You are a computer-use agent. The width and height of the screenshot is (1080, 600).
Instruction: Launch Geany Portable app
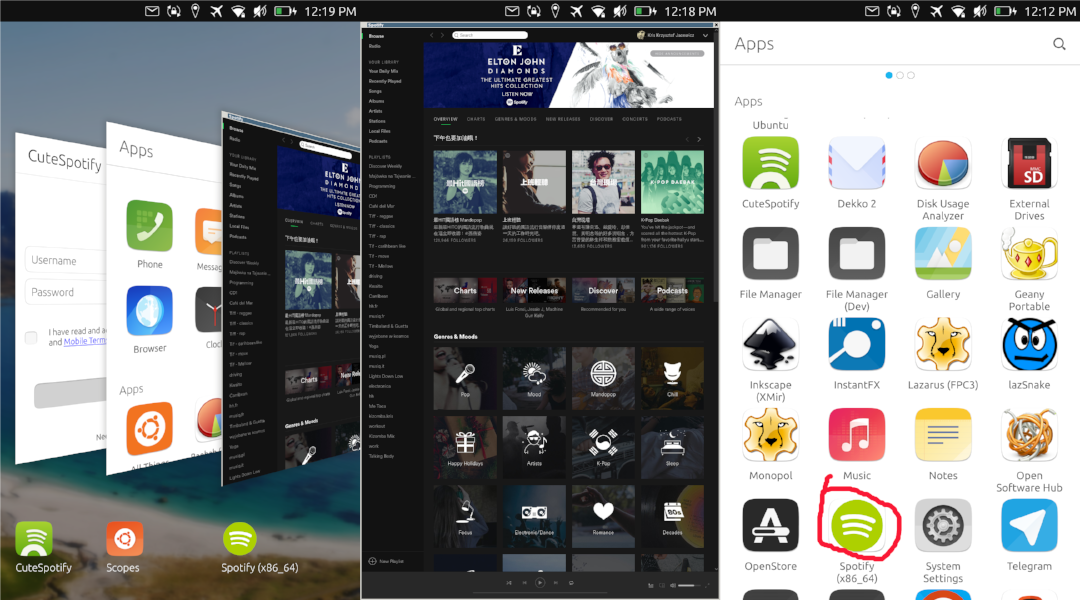point(1029,254)
